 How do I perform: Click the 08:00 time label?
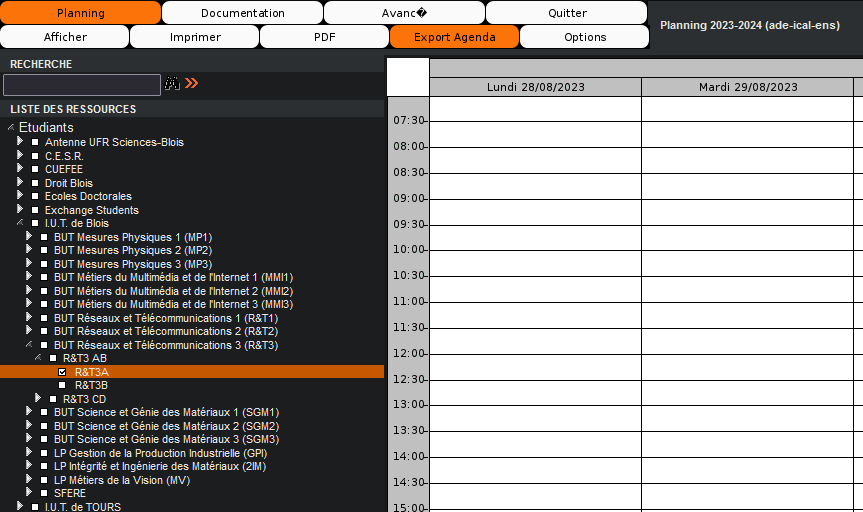408,146
